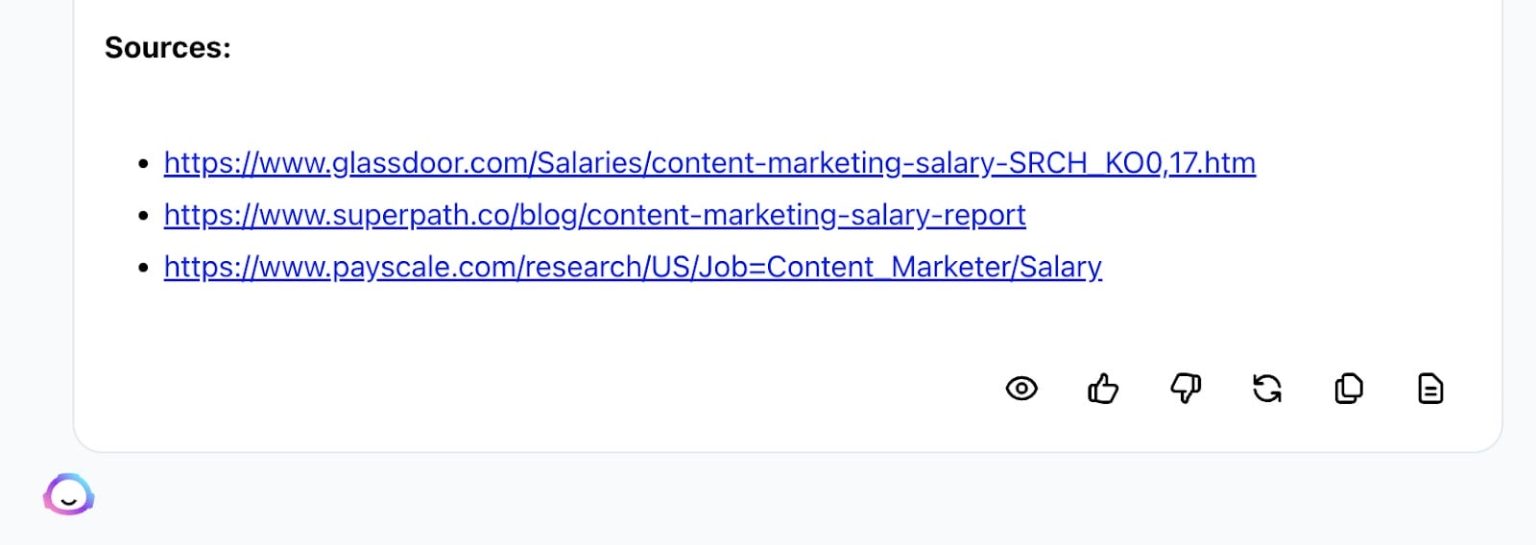Click "content-marketing-salary-report" in the Superpath URL
Viewport: 1536px width, 545px height.
click(x=802, y=215)
